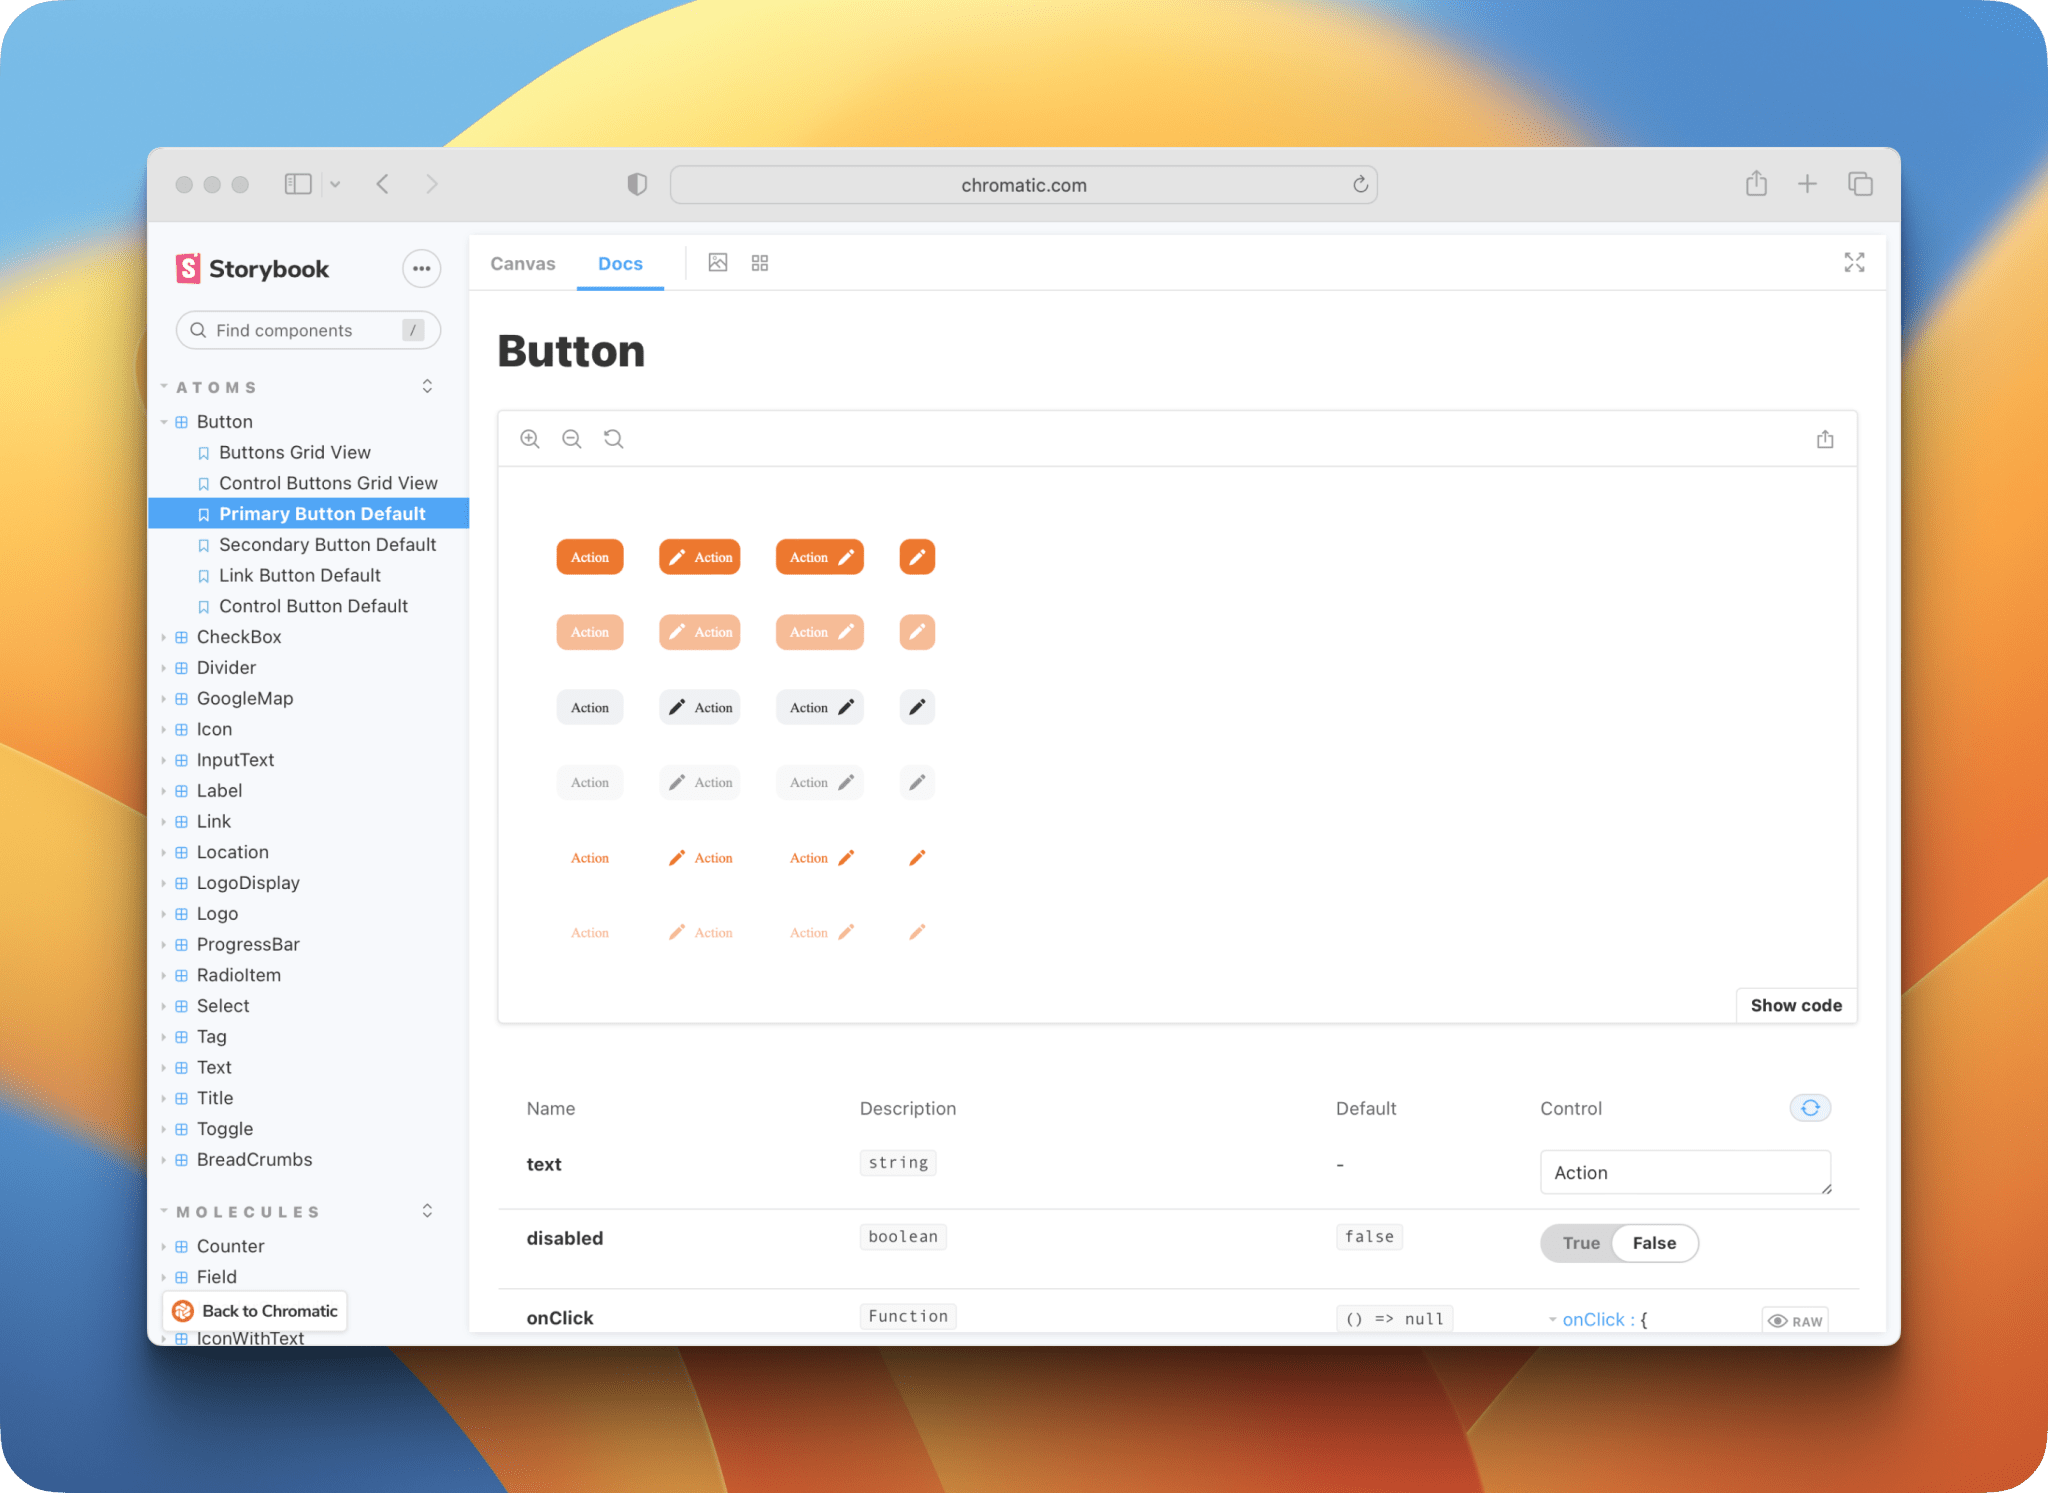This screenshot has width=2048, height=1493.
Task: Click gray pencil-only secondary button
Action: 917,707
